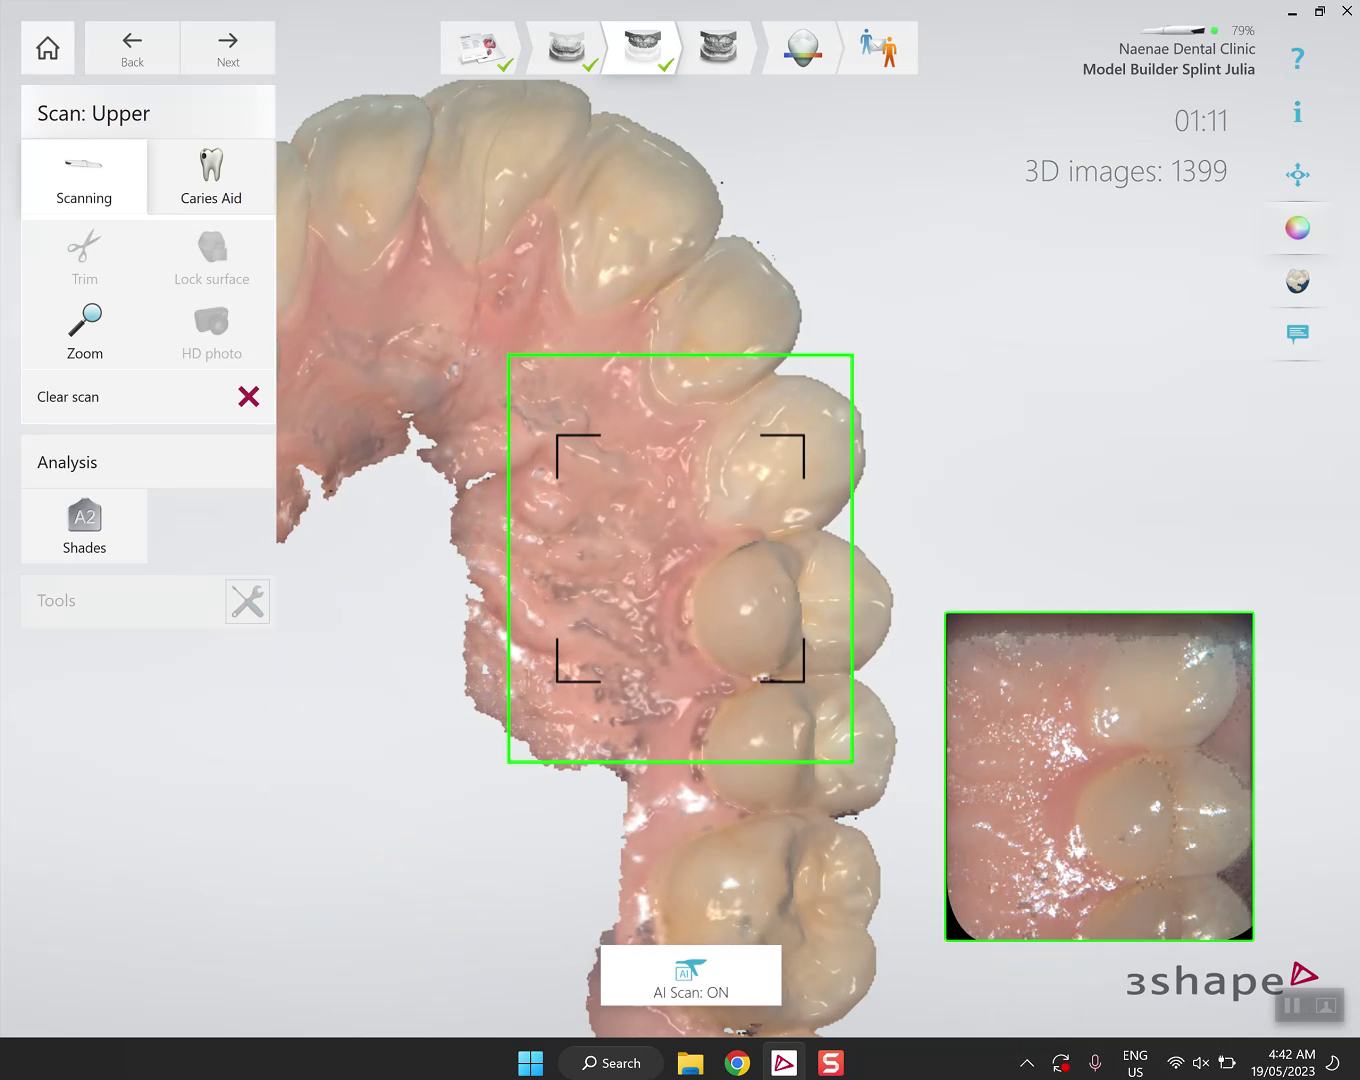Open the patient order form step
This screenshot has width=1360, height=1080.
coord(480,47)
